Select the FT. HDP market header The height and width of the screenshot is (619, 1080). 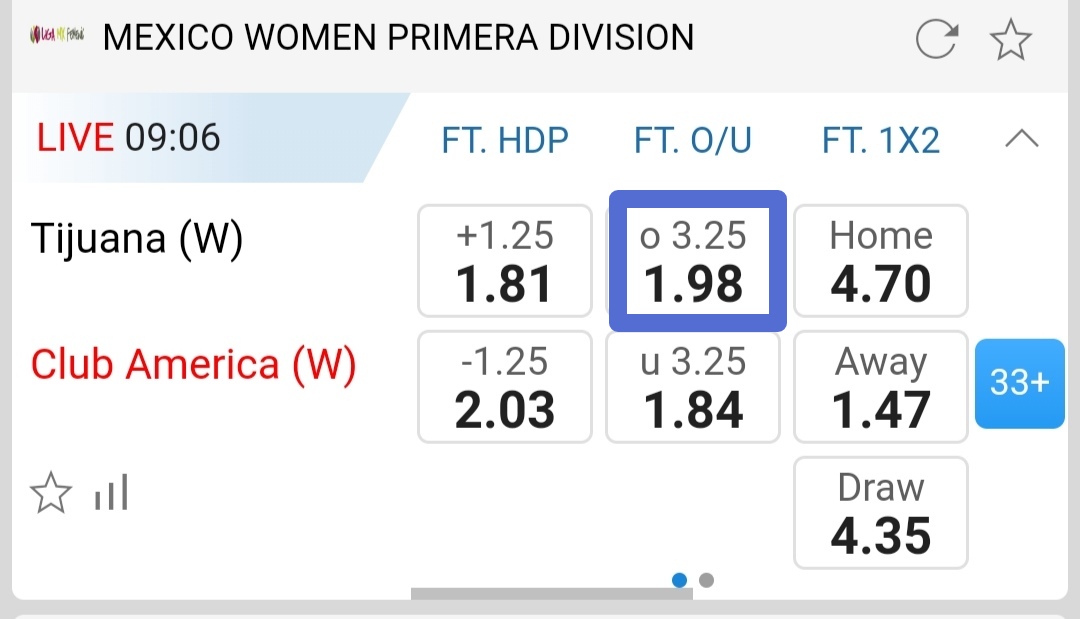(505, 140)
